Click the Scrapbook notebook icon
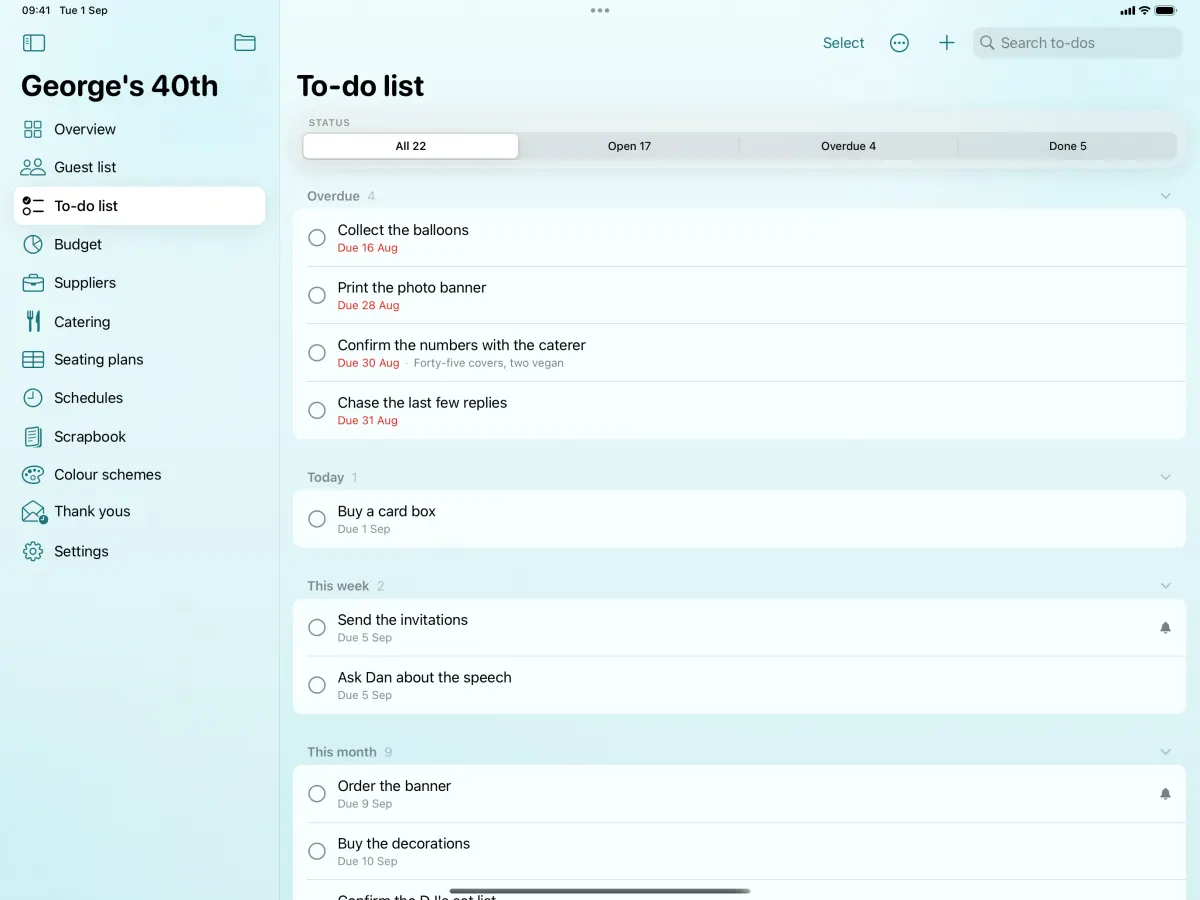This screenshot has height=900, width=1200. (33, 437)
